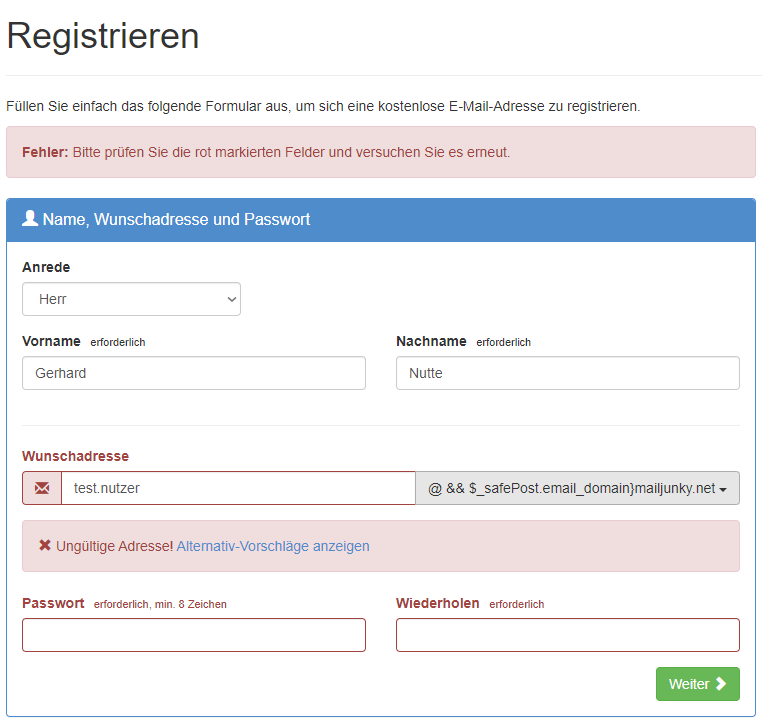Open the Alternativ-Vorschläge anzeigen link
The width and height of the screenshot is (762, 718).
tap(273, 546)
